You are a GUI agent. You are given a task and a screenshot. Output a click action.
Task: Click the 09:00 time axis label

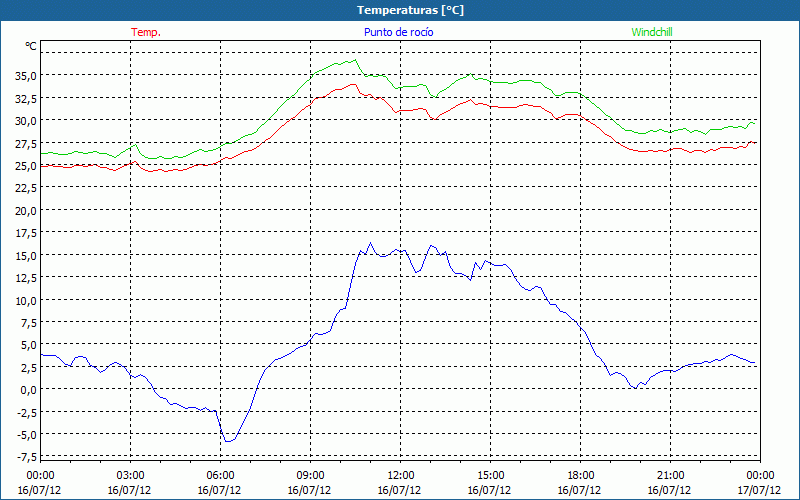point(310,476)
